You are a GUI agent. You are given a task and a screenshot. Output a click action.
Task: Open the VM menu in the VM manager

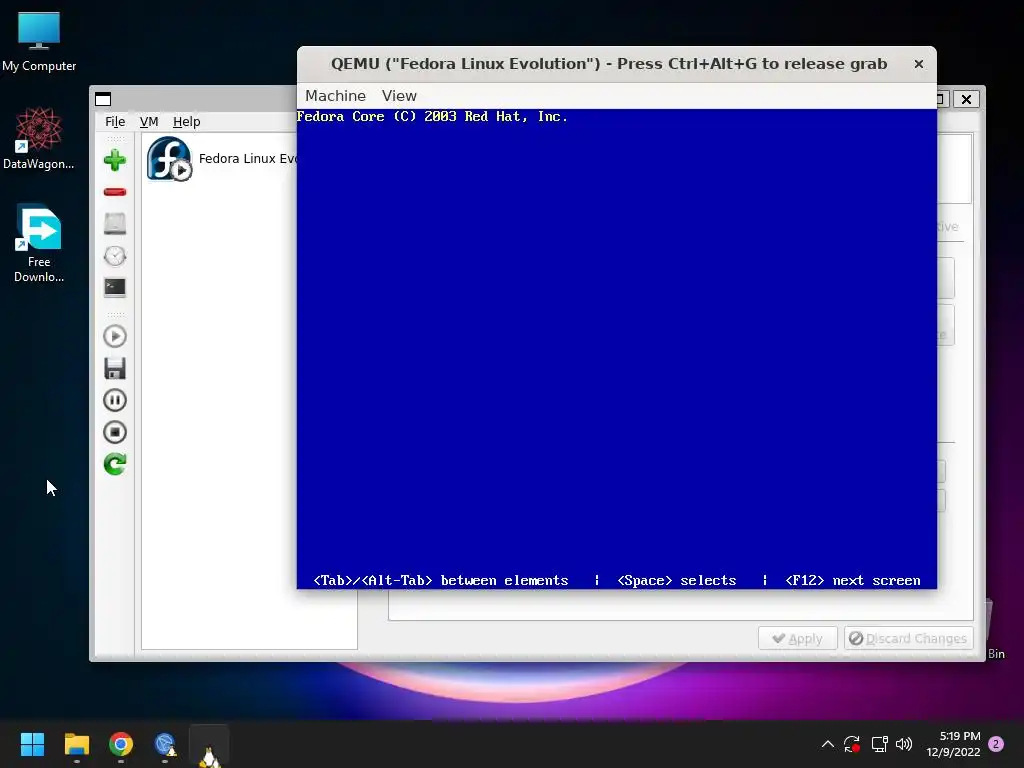click(149, 121)
